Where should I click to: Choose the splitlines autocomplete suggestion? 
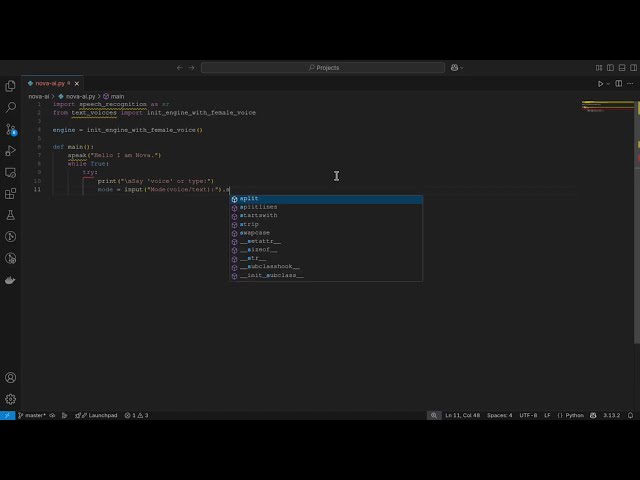click(326, 207)
